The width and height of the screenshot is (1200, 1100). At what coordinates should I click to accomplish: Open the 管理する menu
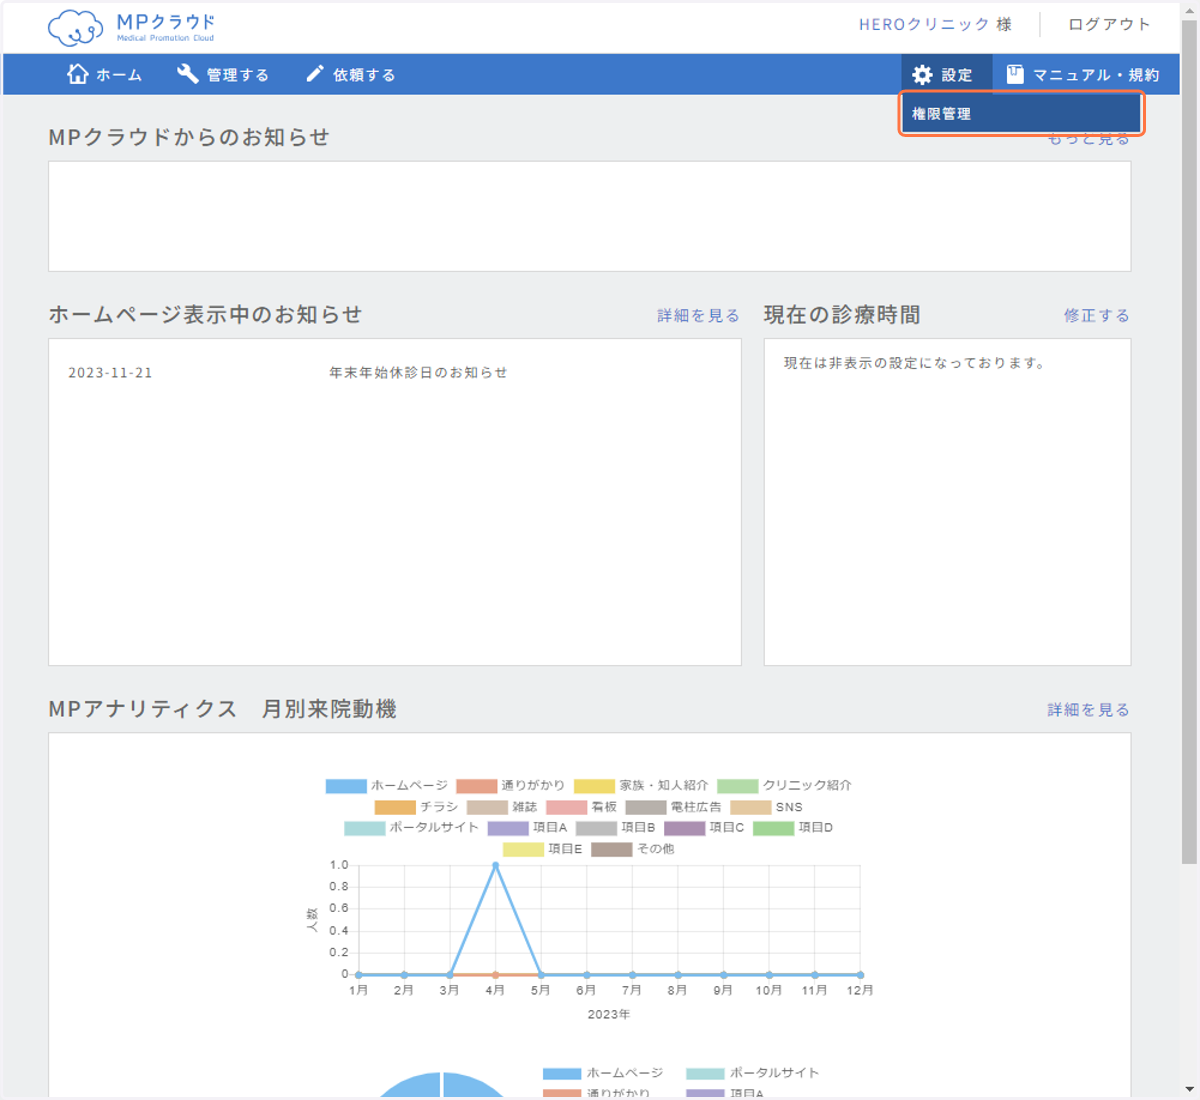(223, 75)
